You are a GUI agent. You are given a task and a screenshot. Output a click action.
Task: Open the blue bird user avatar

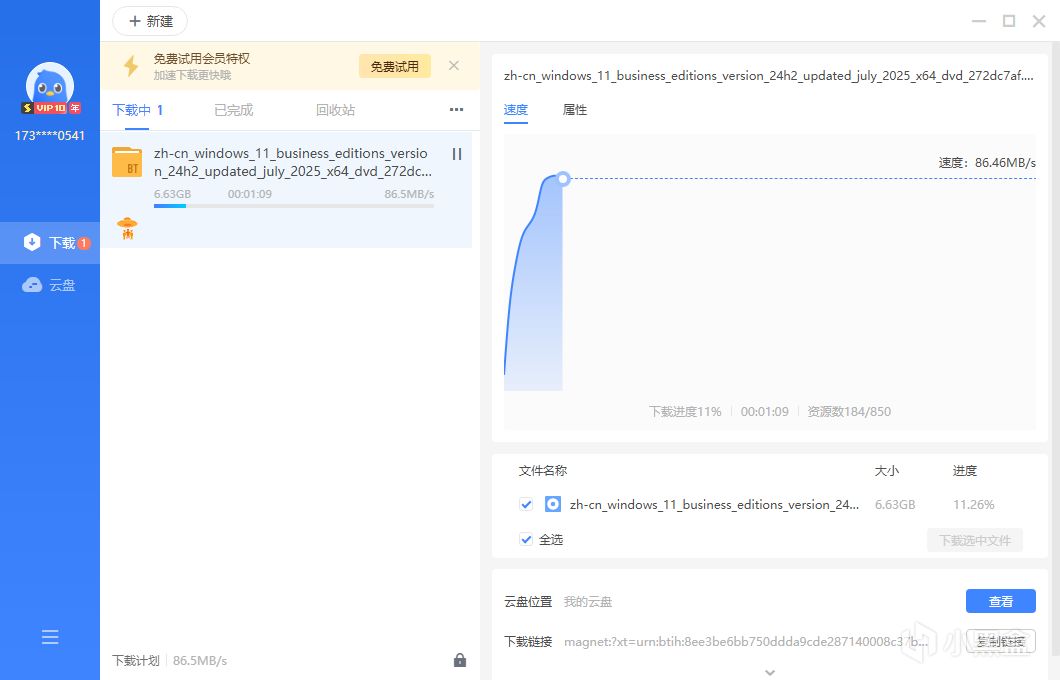tap(49, 85)
